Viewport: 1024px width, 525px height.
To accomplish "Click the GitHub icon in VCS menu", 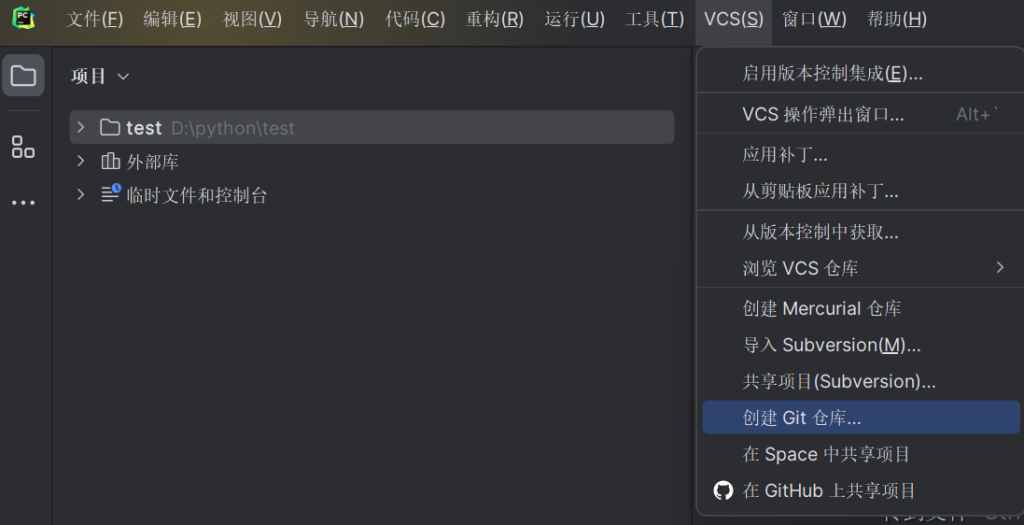I will point(723,490).
